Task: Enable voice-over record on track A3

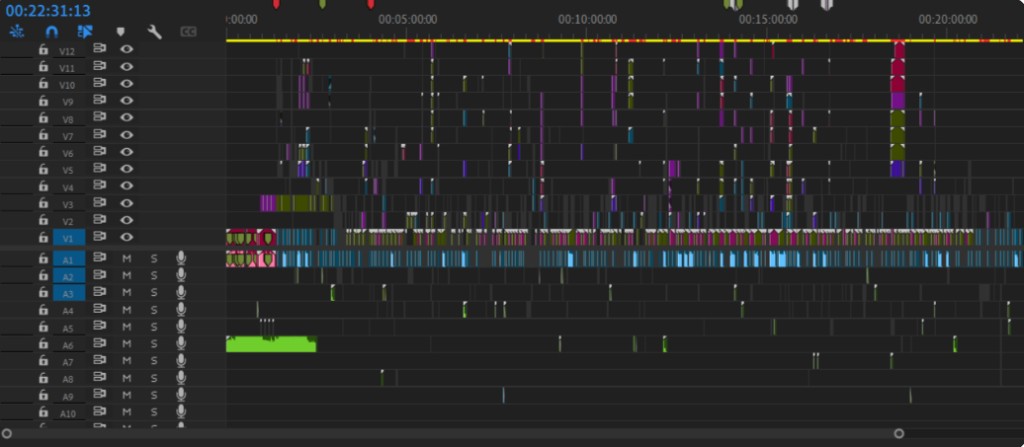Action: (x=181, y=292)
